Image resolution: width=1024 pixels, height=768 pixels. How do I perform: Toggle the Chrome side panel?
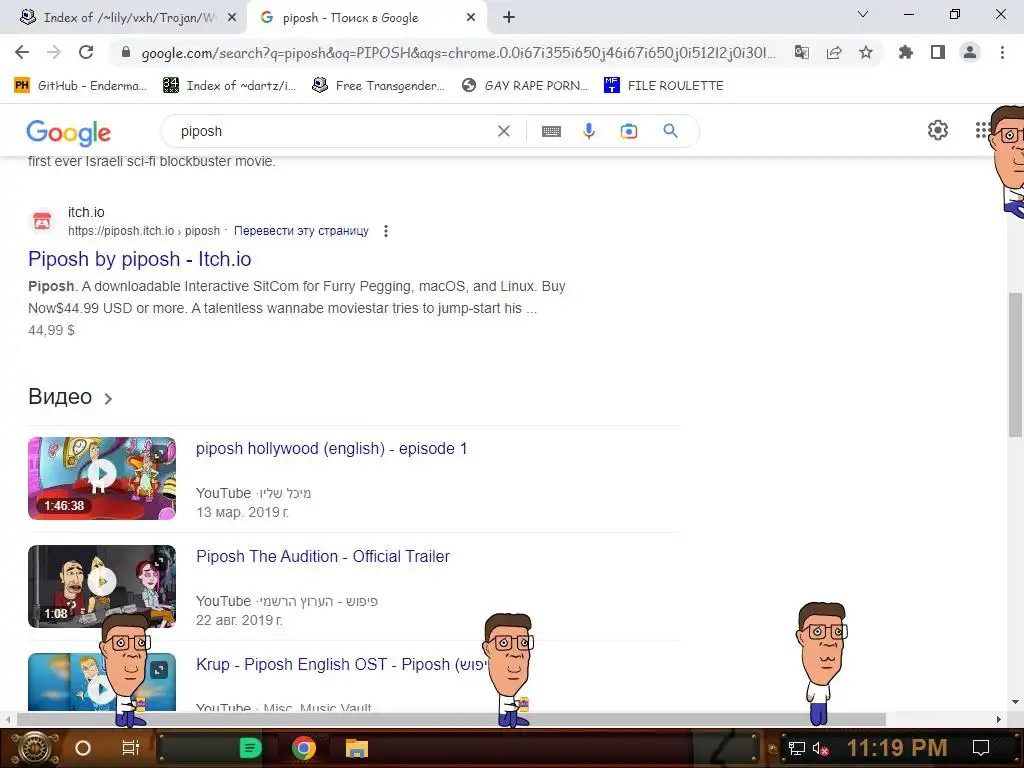tap(938, 52)
